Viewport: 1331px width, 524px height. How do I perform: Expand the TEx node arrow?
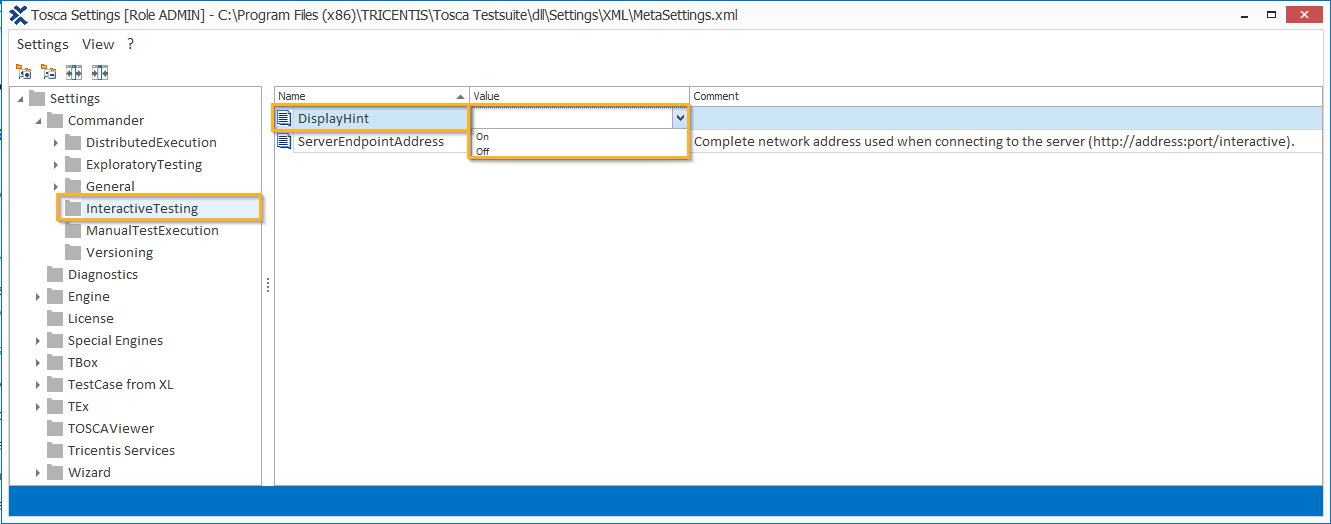pyautogui.click(x=38, y=406)
